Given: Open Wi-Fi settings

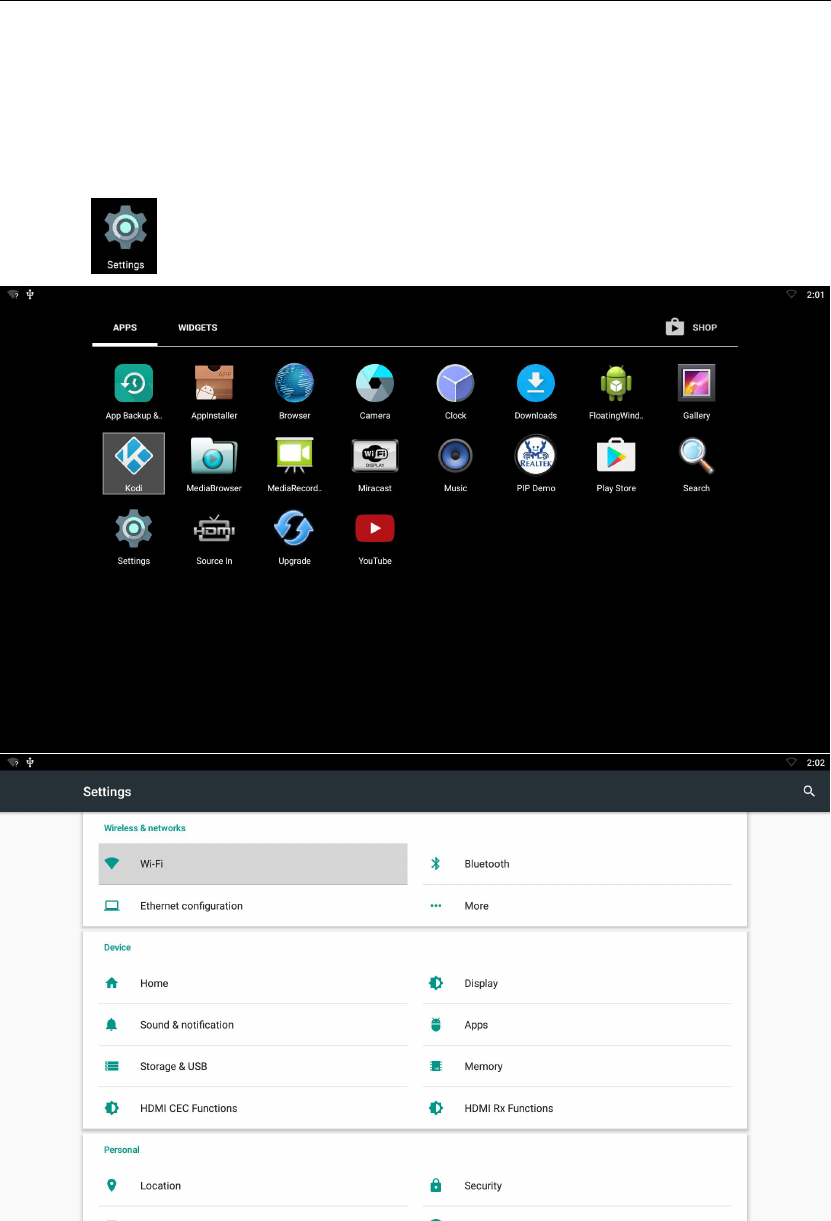Looking at the screenshot, I should pyautogui.click(x=253, y=864).
